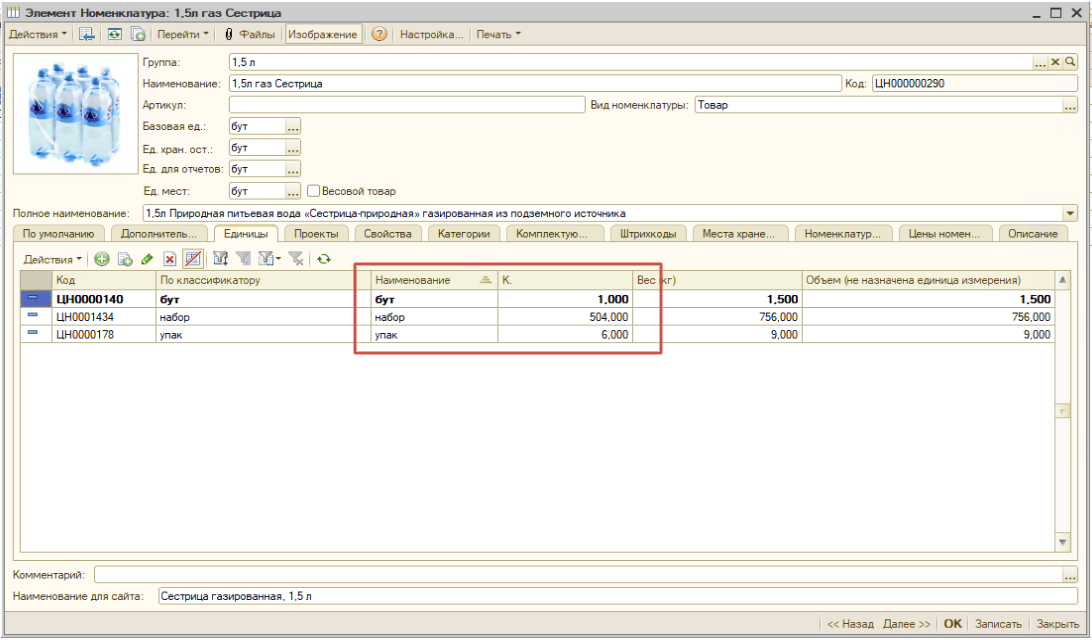Click the units table vertical scrollbar
The image size is (1092, 640).
click(1063, 411)
